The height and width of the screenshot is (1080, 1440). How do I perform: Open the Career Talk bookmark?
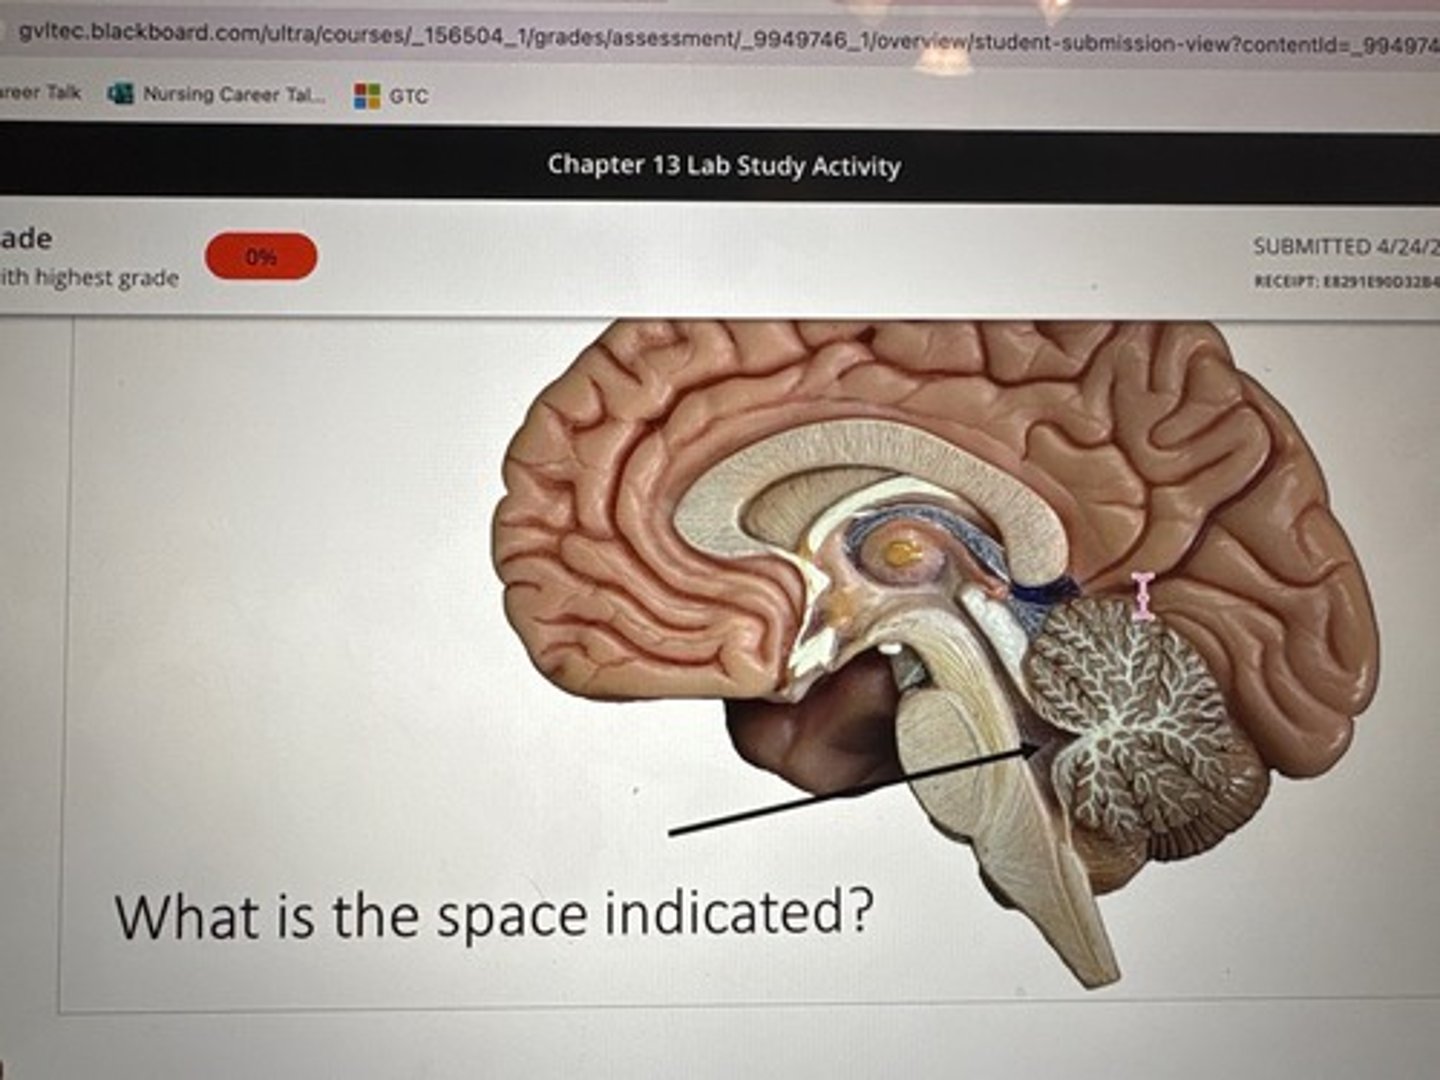coord(40,92)
